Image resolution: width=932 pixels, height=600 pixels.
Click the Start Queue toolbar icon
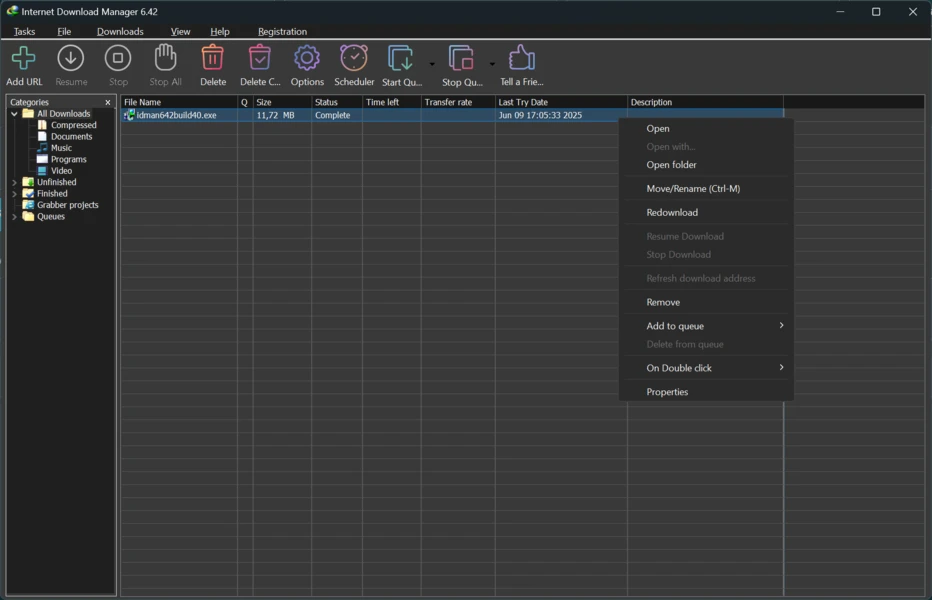400,59
